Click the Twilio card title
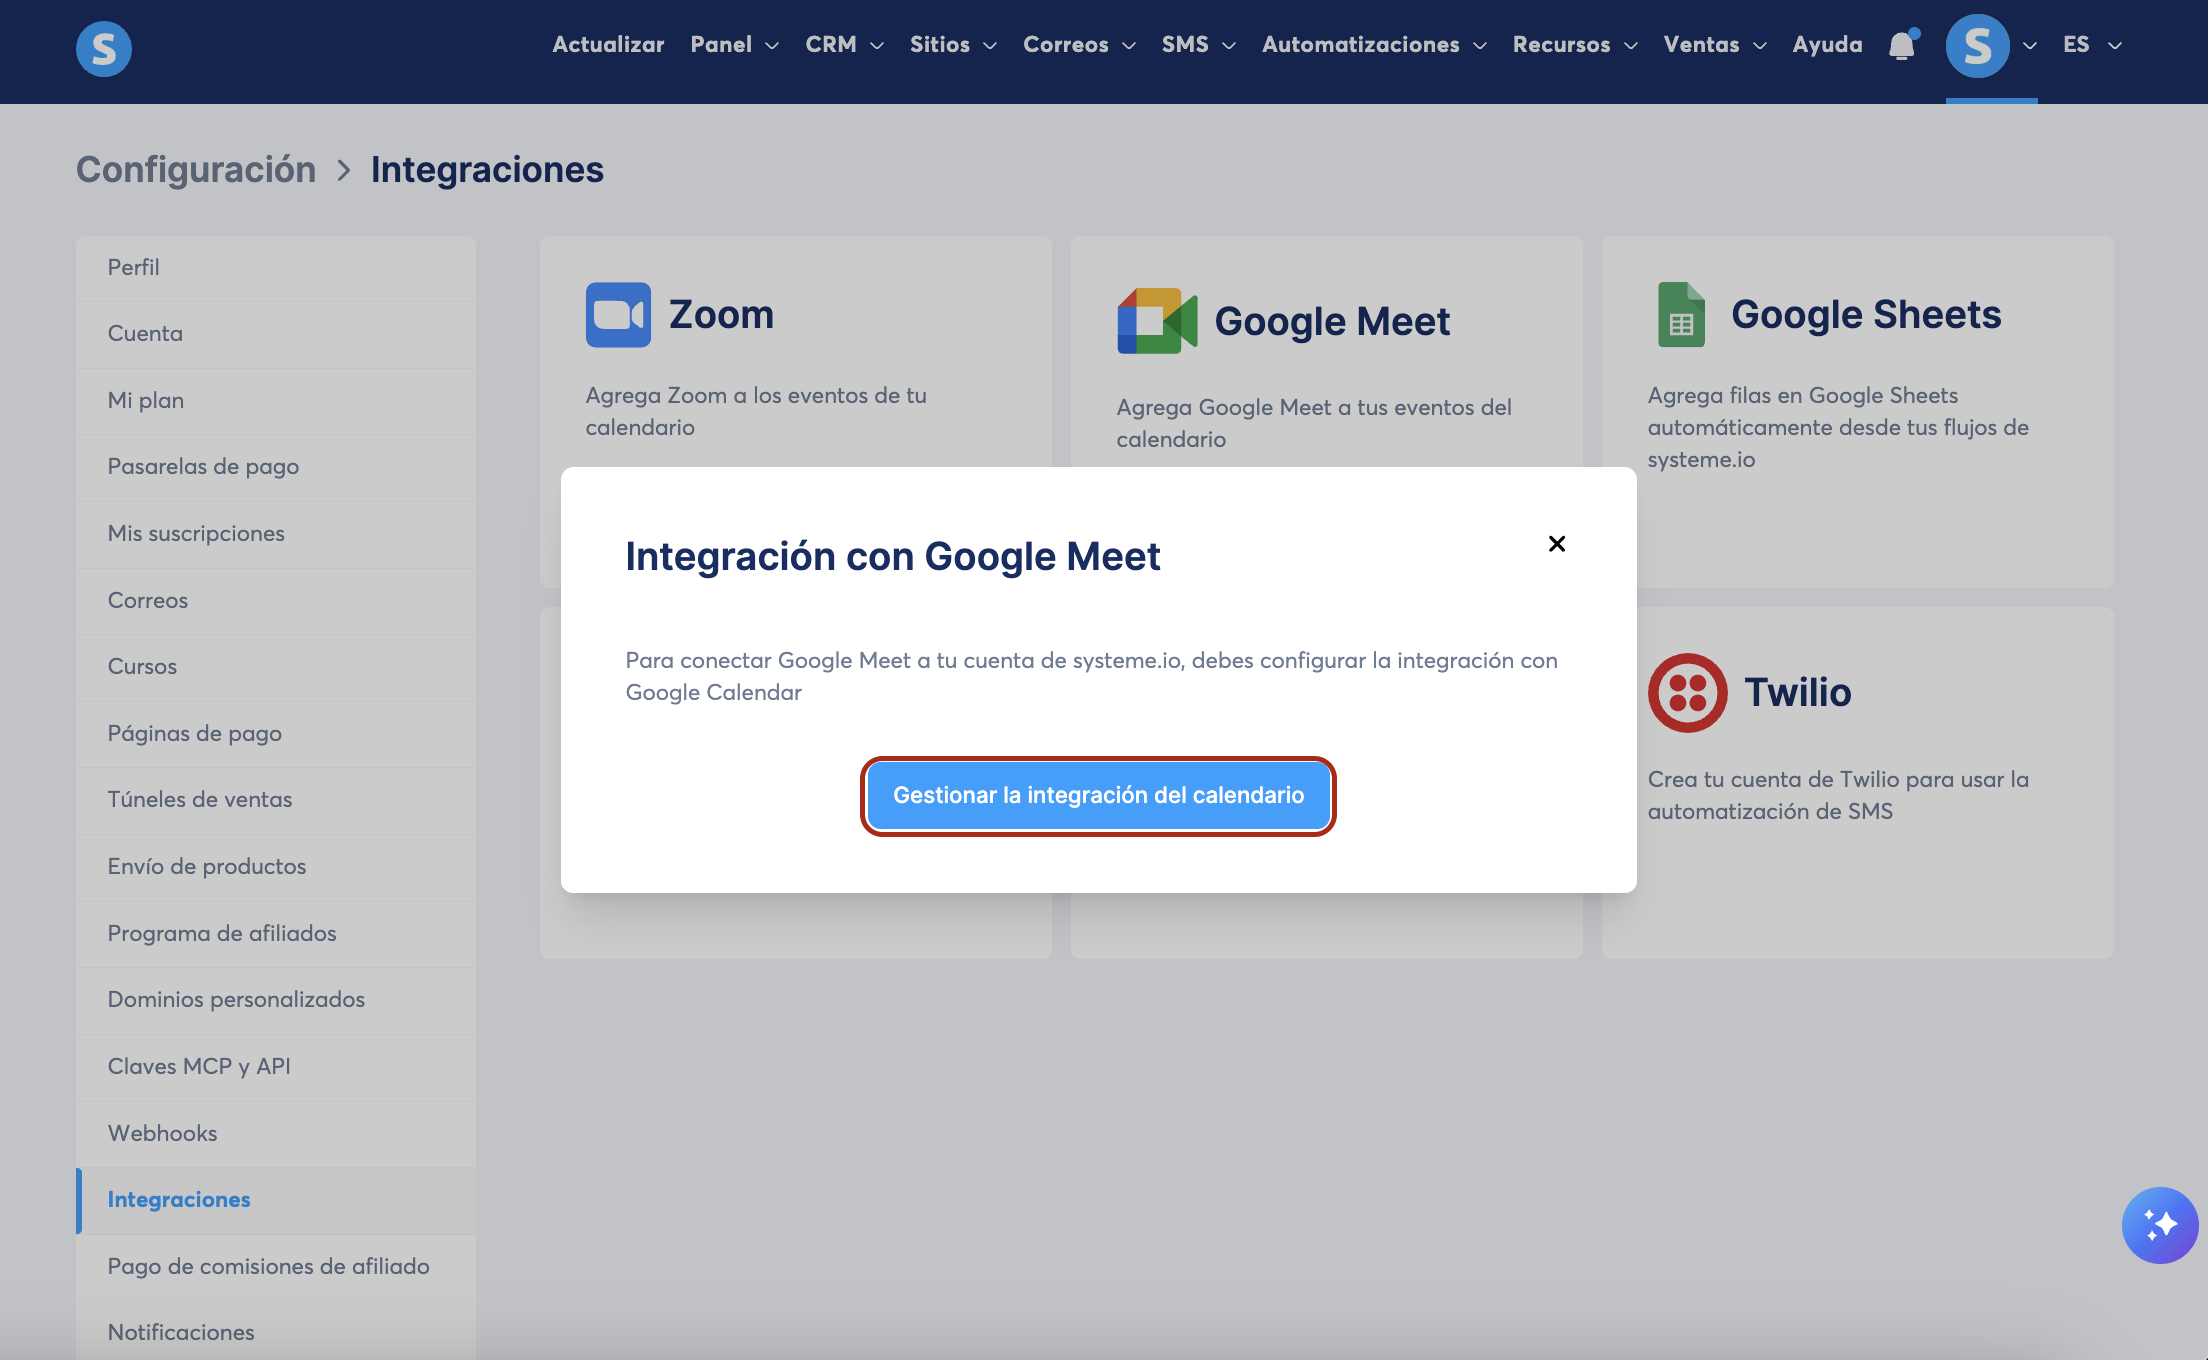The image size is (2208, 1360). click(1798, 692)
